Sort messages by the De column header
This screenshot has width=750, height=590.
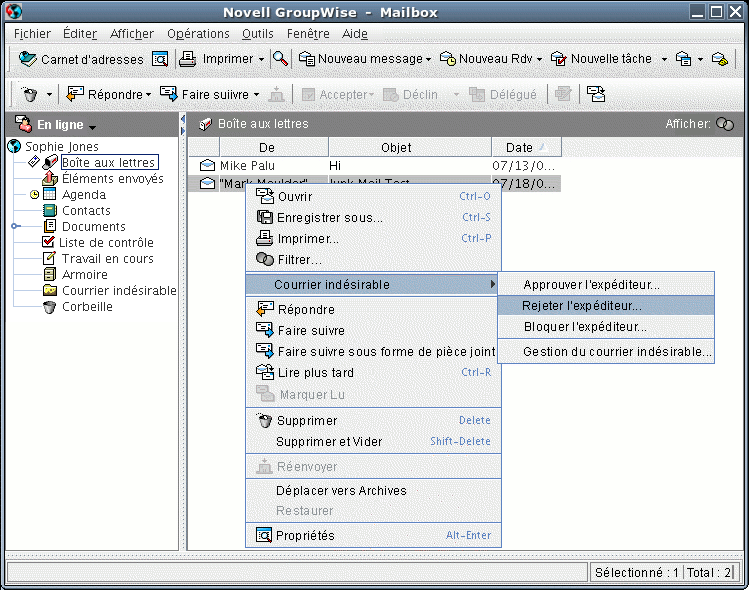274,147
